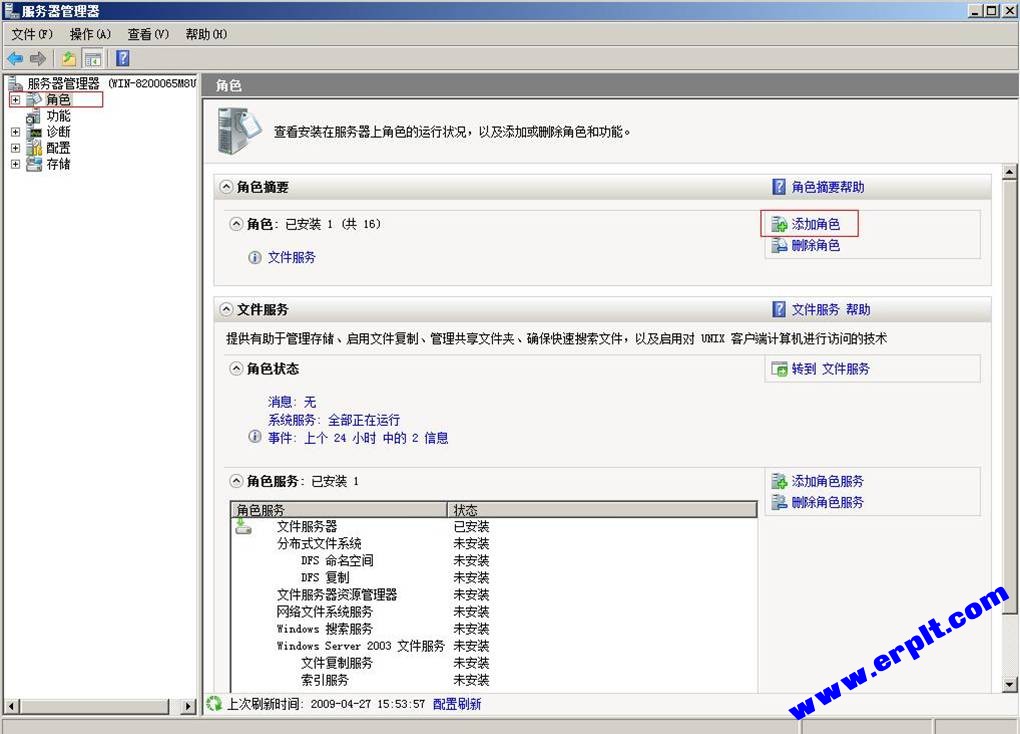
Task: Click the Show/Hide console tree icon
Action: click(93, 59)
